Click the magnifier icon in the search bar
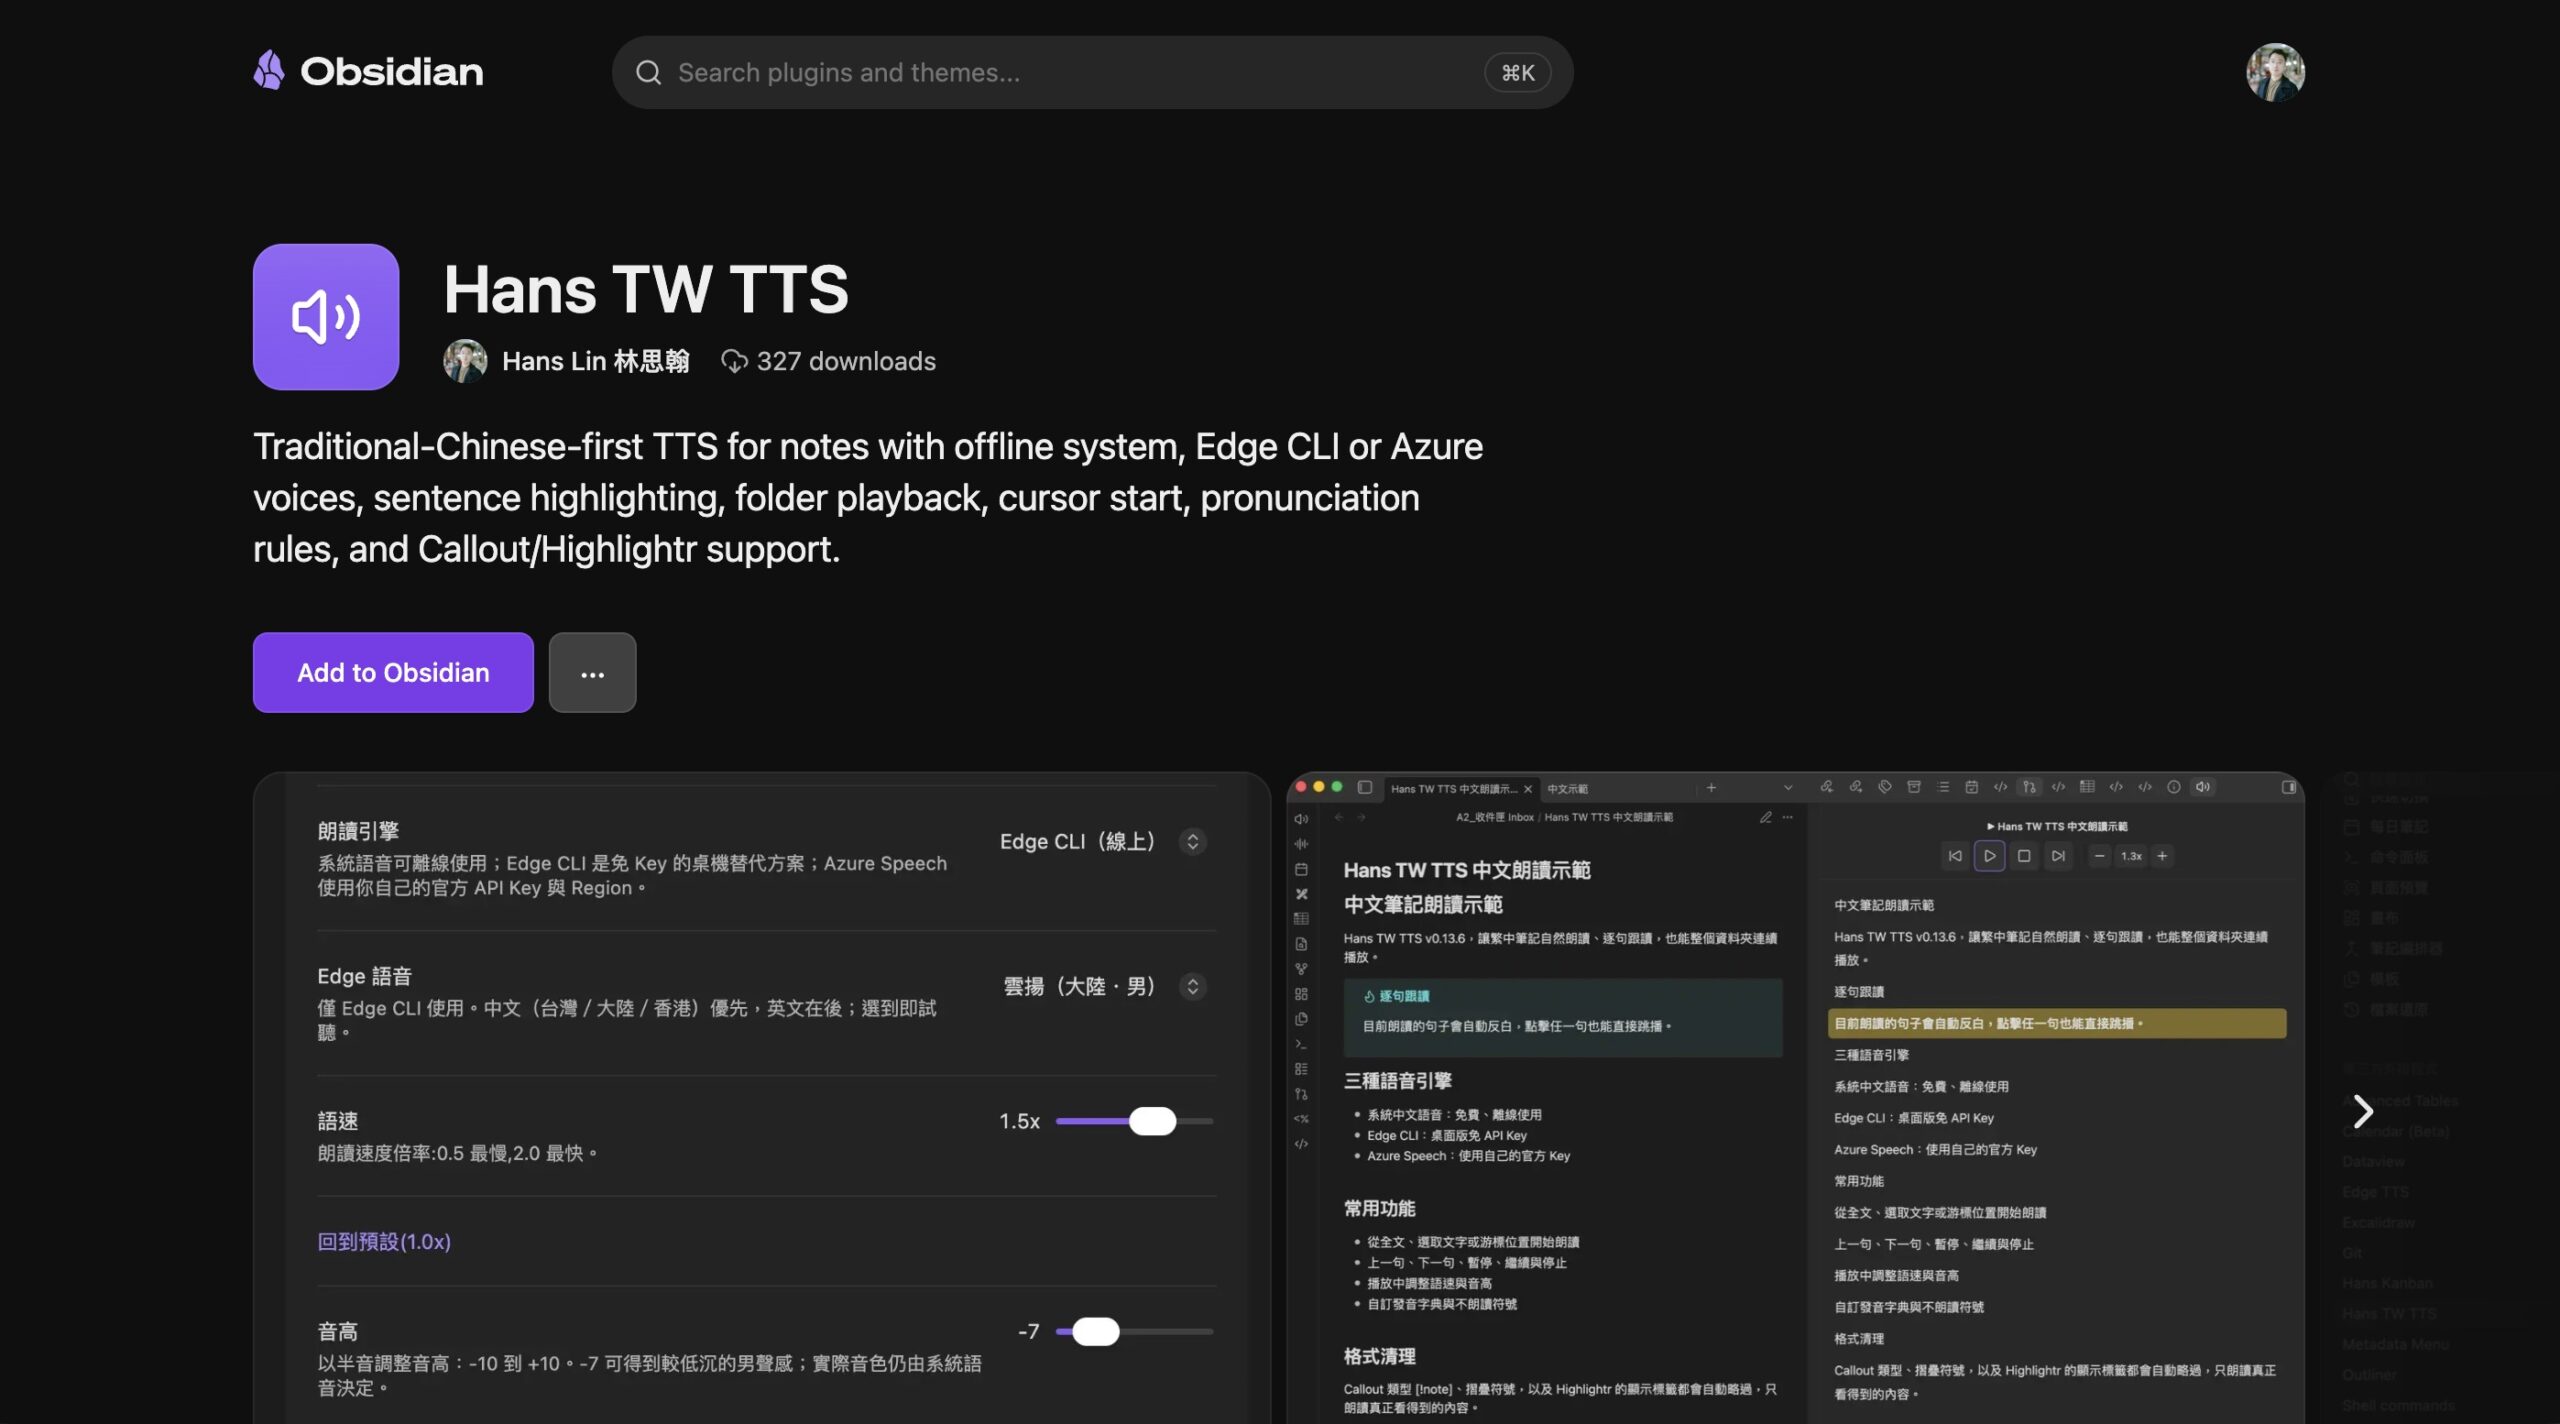 pos(648,72)
